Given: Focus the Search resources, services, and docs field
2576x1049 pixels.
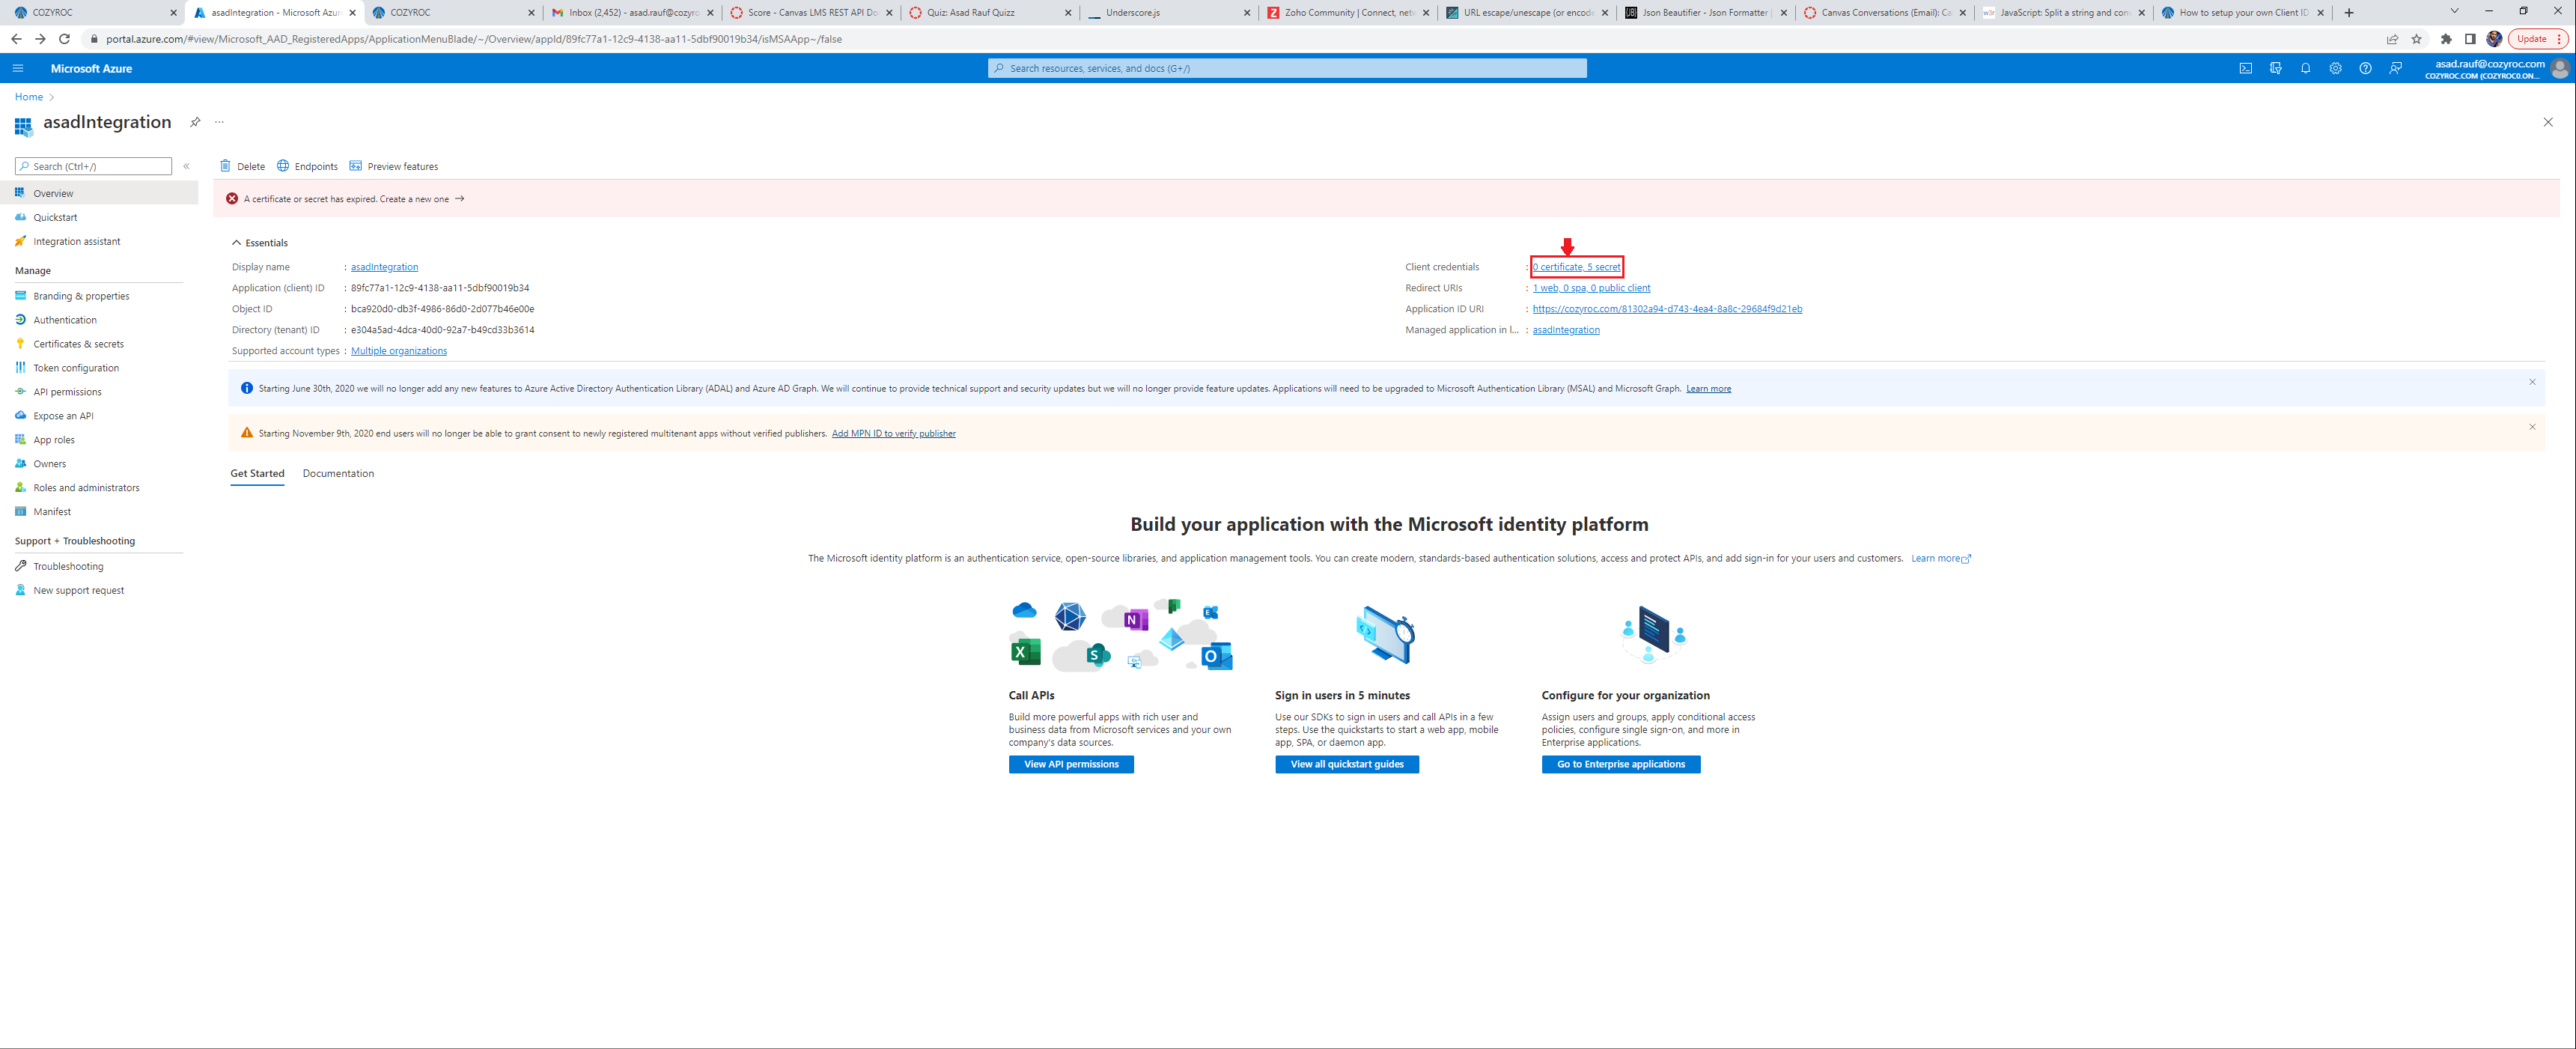Looking at the screenshot, I should click(1287, 68).
